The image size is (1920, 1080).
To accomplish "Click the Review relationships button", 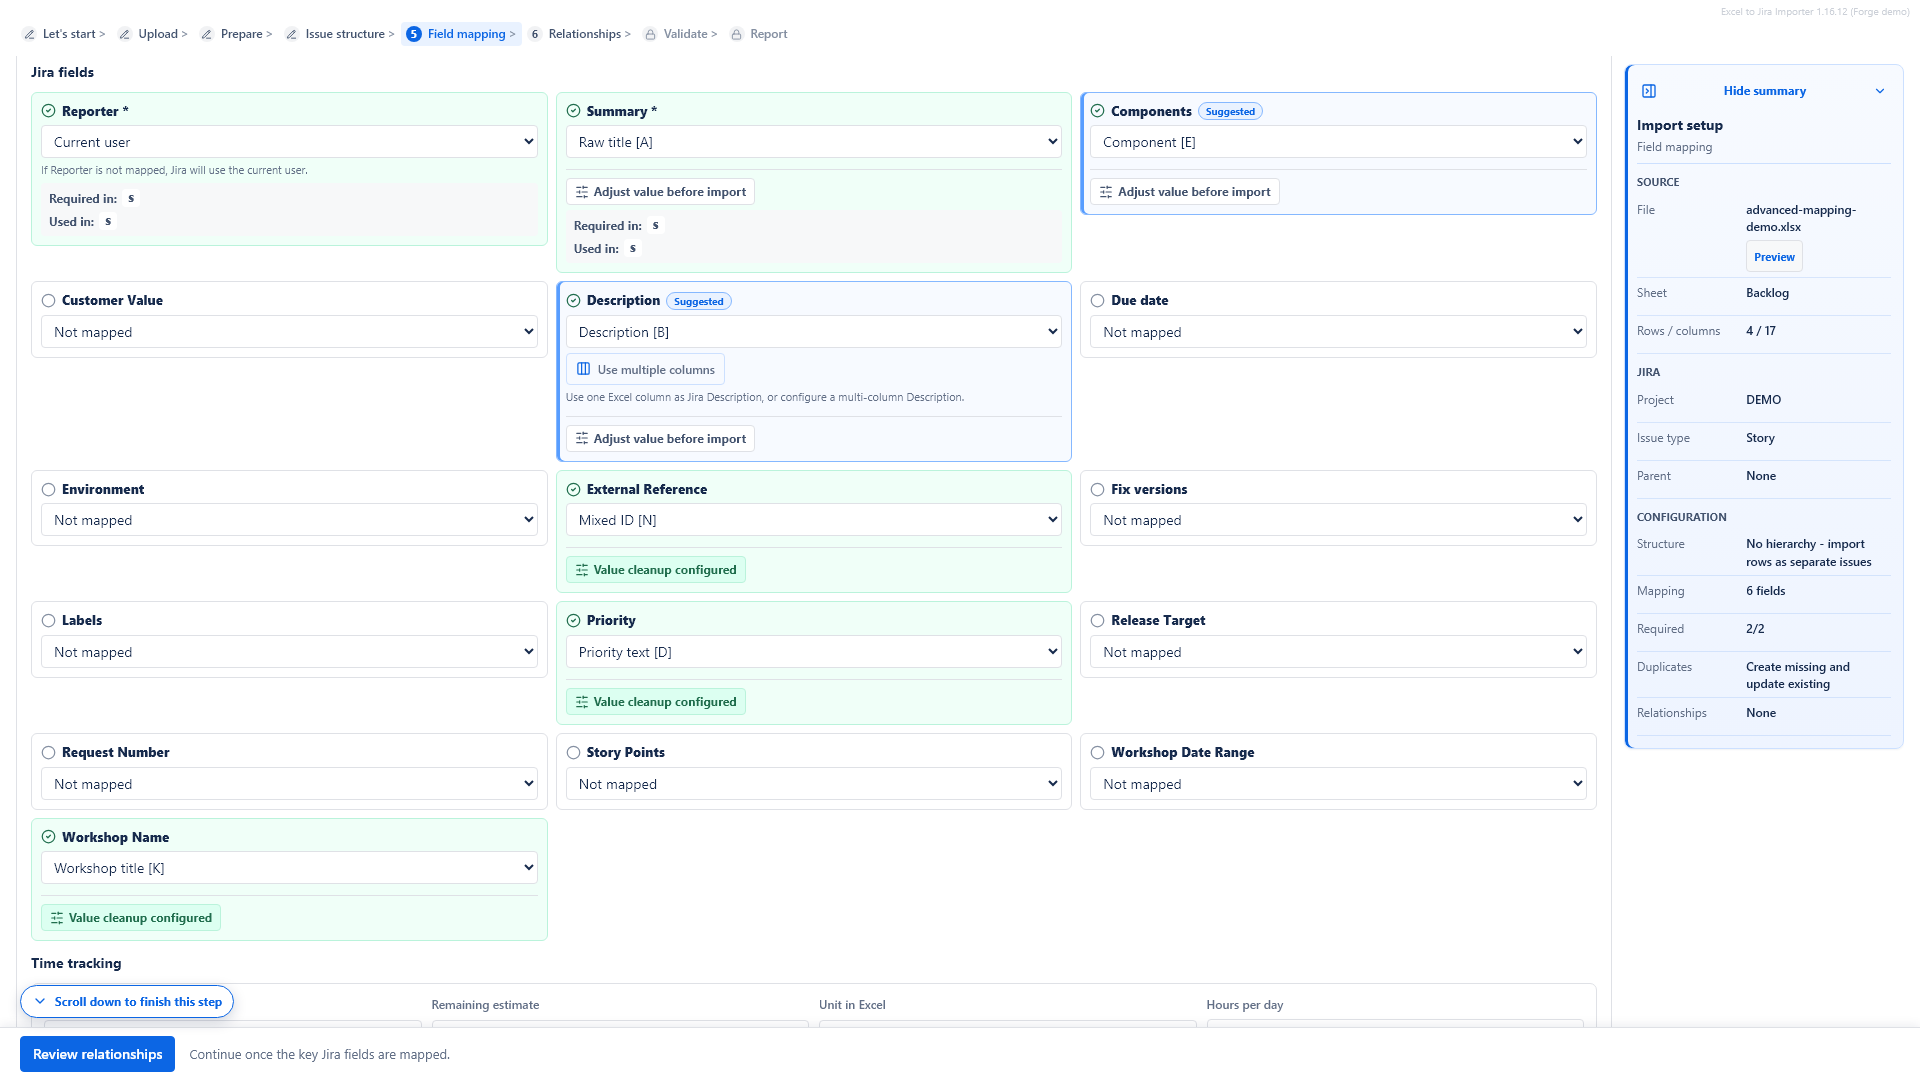I will point(97,1054).
